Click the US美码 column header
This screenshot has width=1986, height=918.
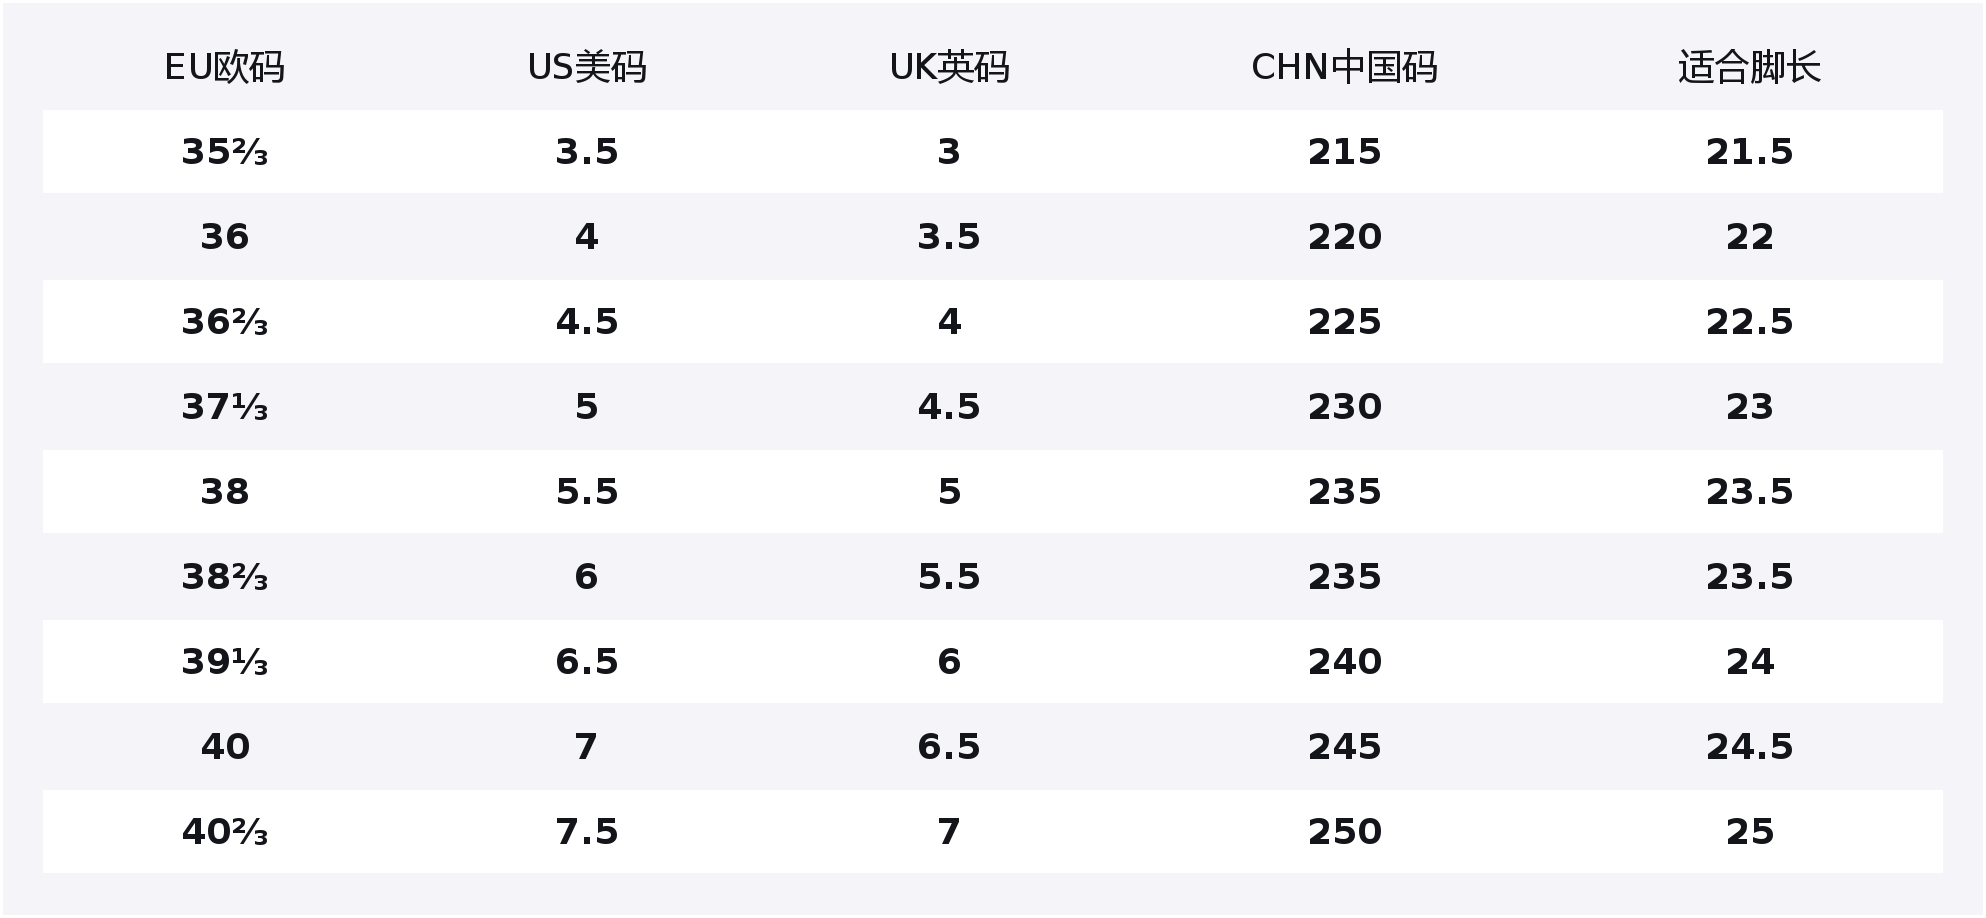click(587, 67)
